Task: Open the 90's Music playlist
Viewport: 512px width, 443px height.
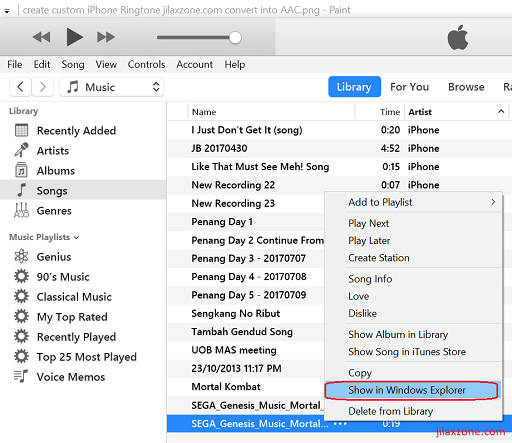Action: (x=63, y=277)
